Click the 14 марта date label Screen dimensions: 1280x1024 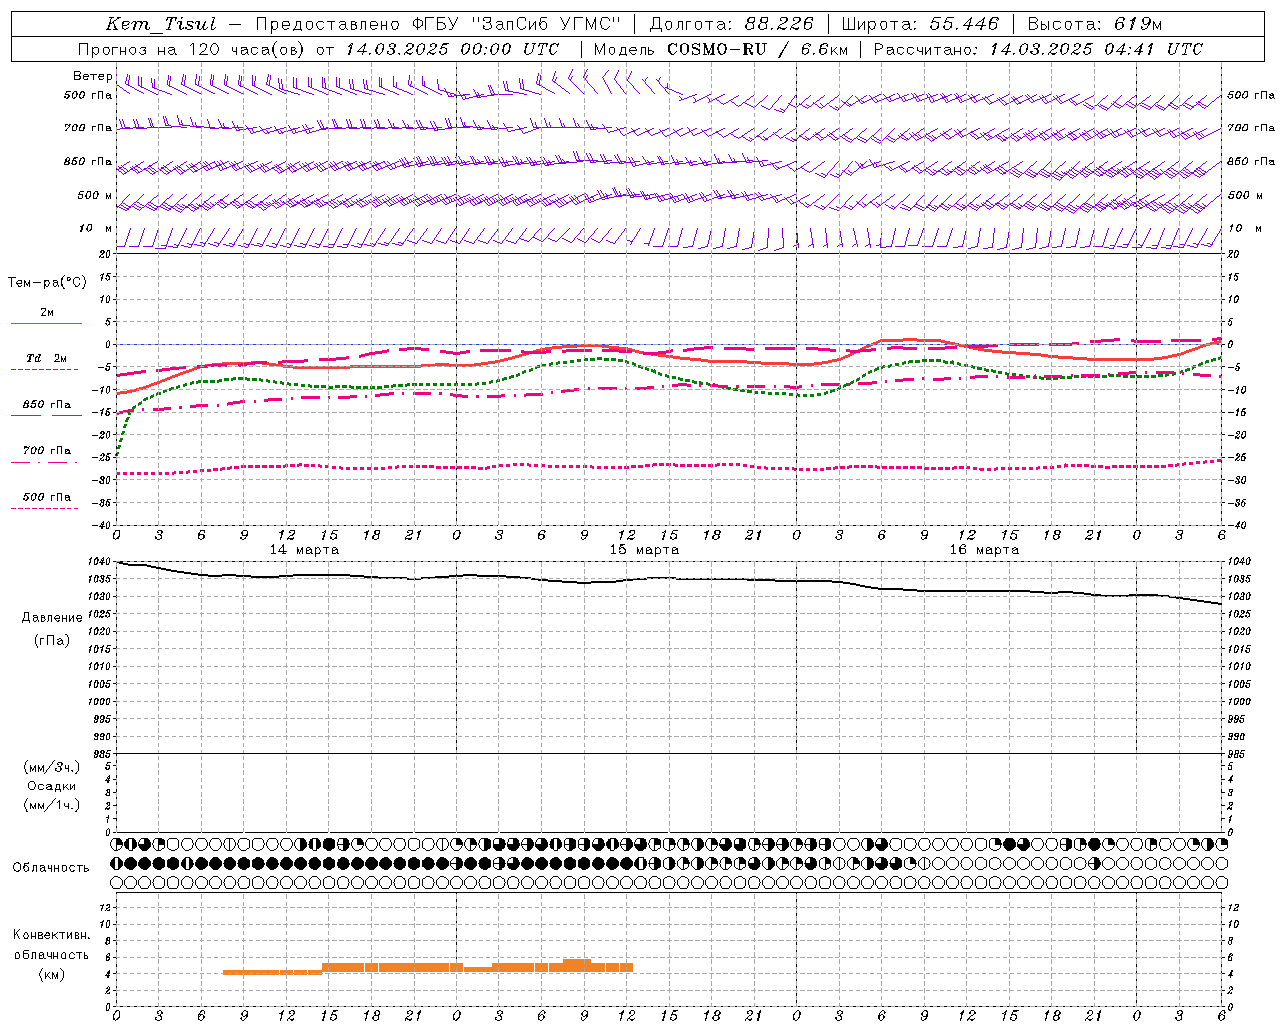304,550
